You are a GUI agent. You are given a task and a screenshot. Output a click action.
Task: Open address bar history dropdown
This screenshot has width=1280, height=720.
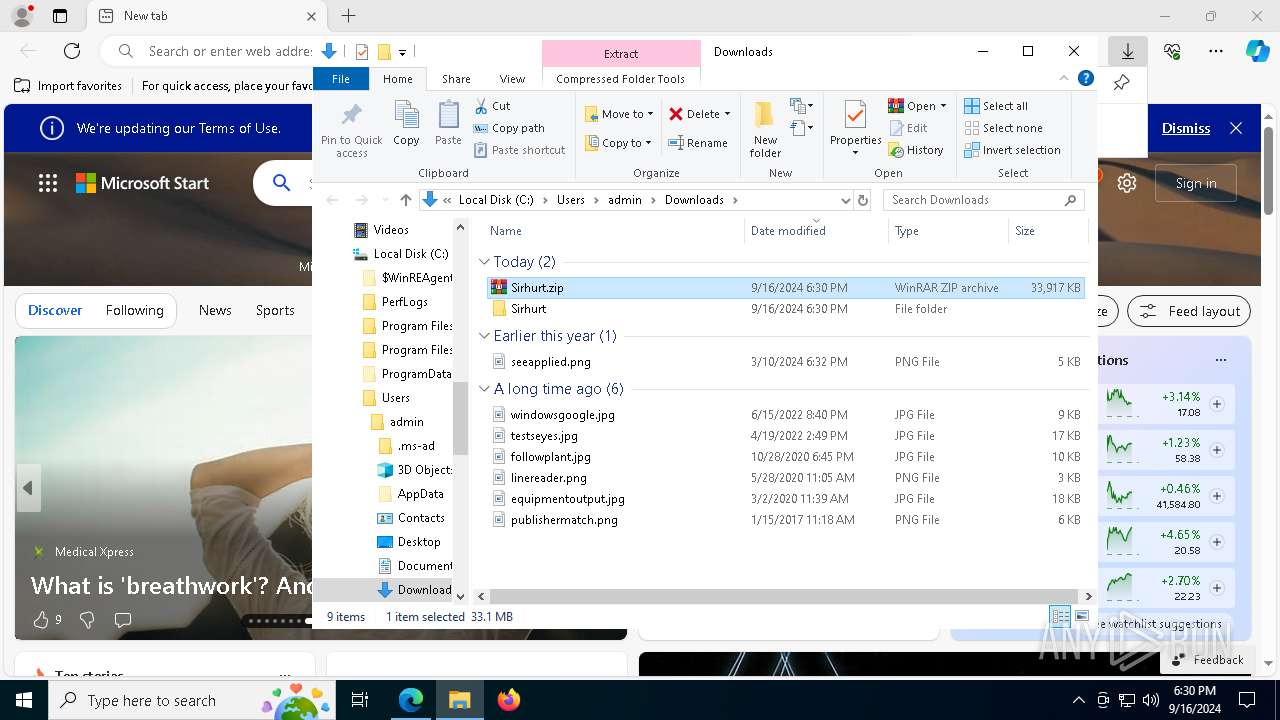point(846,200)
